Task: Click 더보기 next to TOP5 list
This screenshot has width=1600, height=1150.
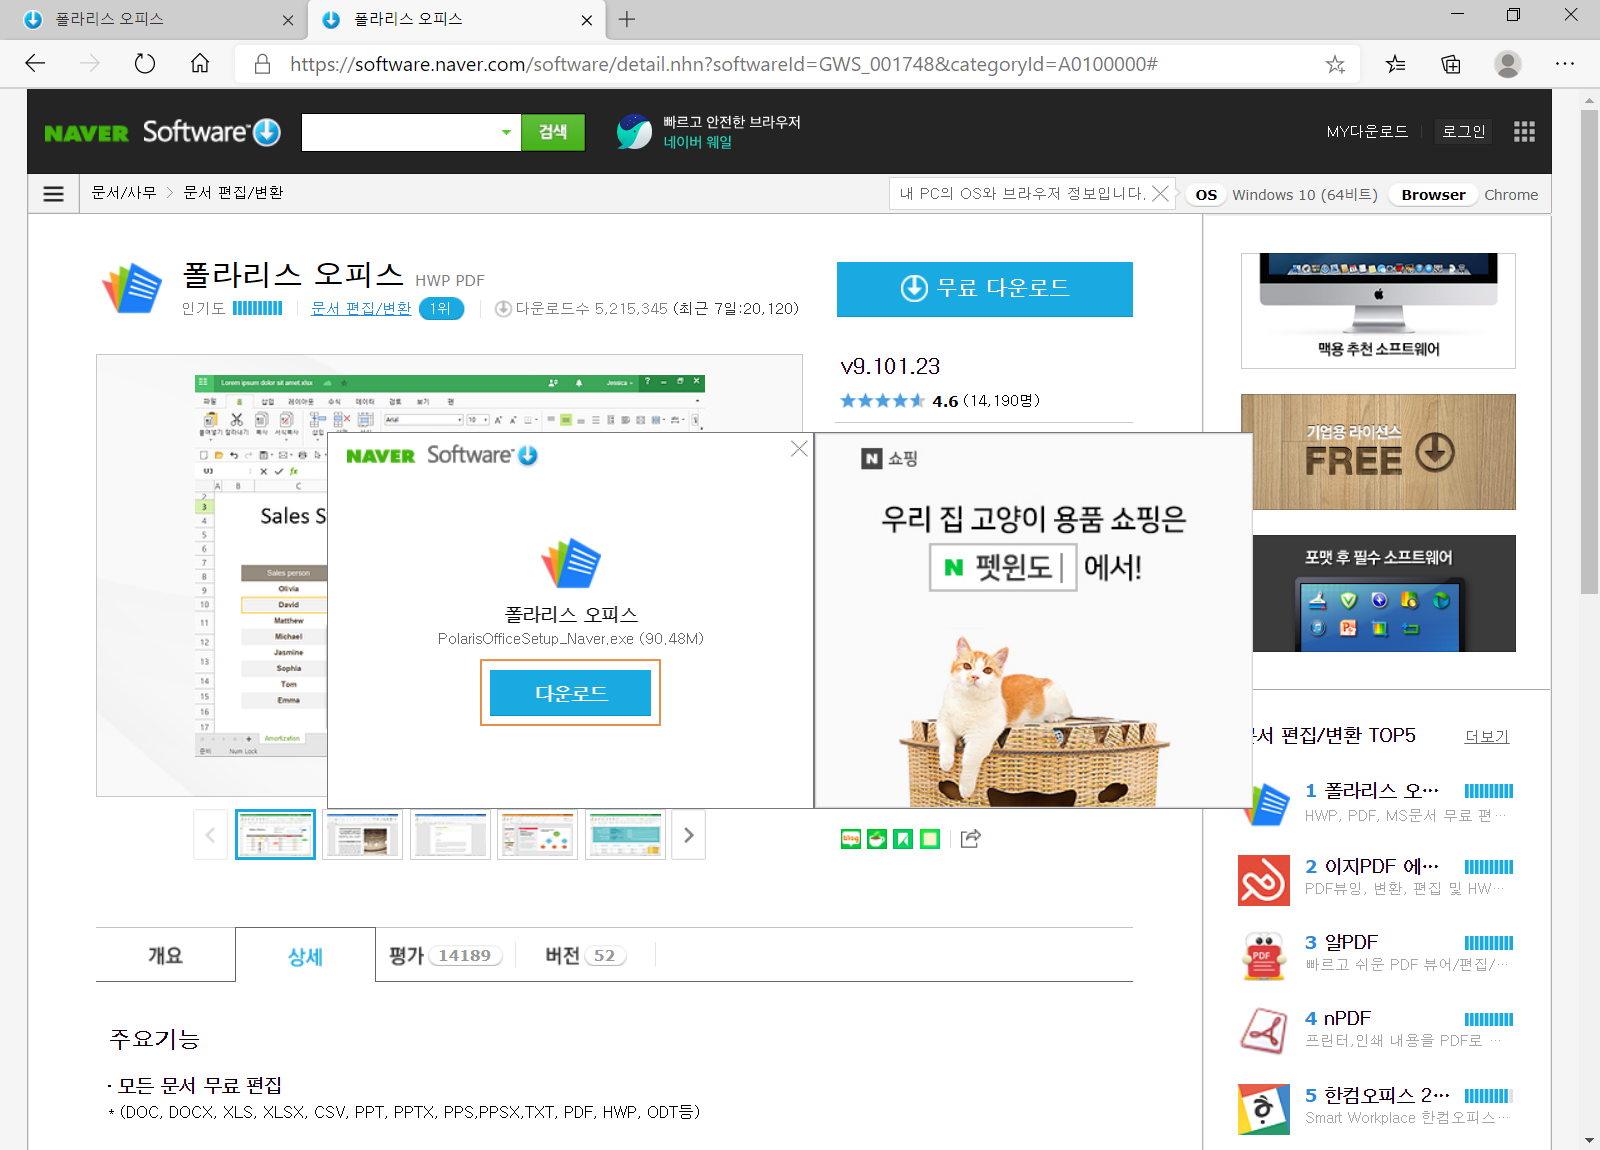Action: tap(1487, 736)
